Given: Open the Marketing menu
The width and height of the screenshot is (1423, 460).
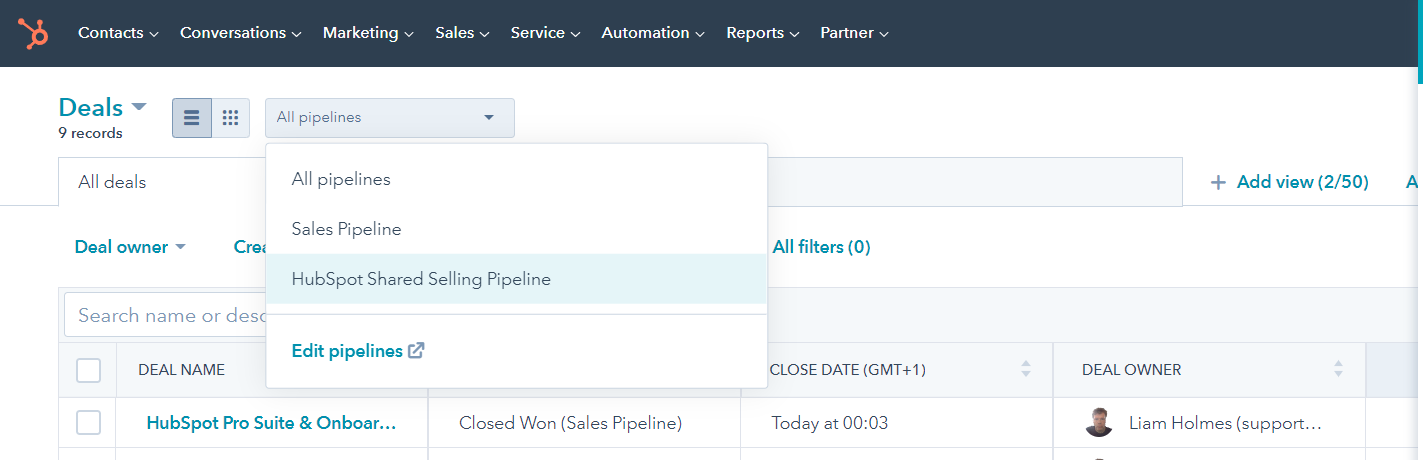Looking at the screenshot, I should (368, 33).
